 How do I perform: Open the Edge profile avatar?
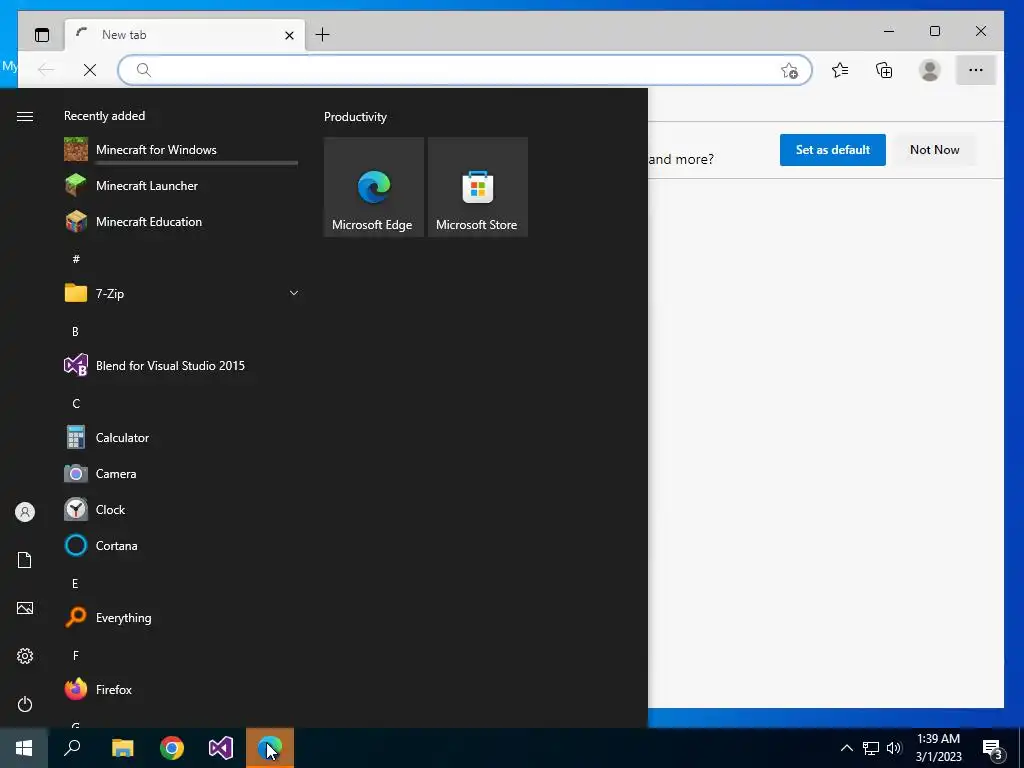point(929,70)
